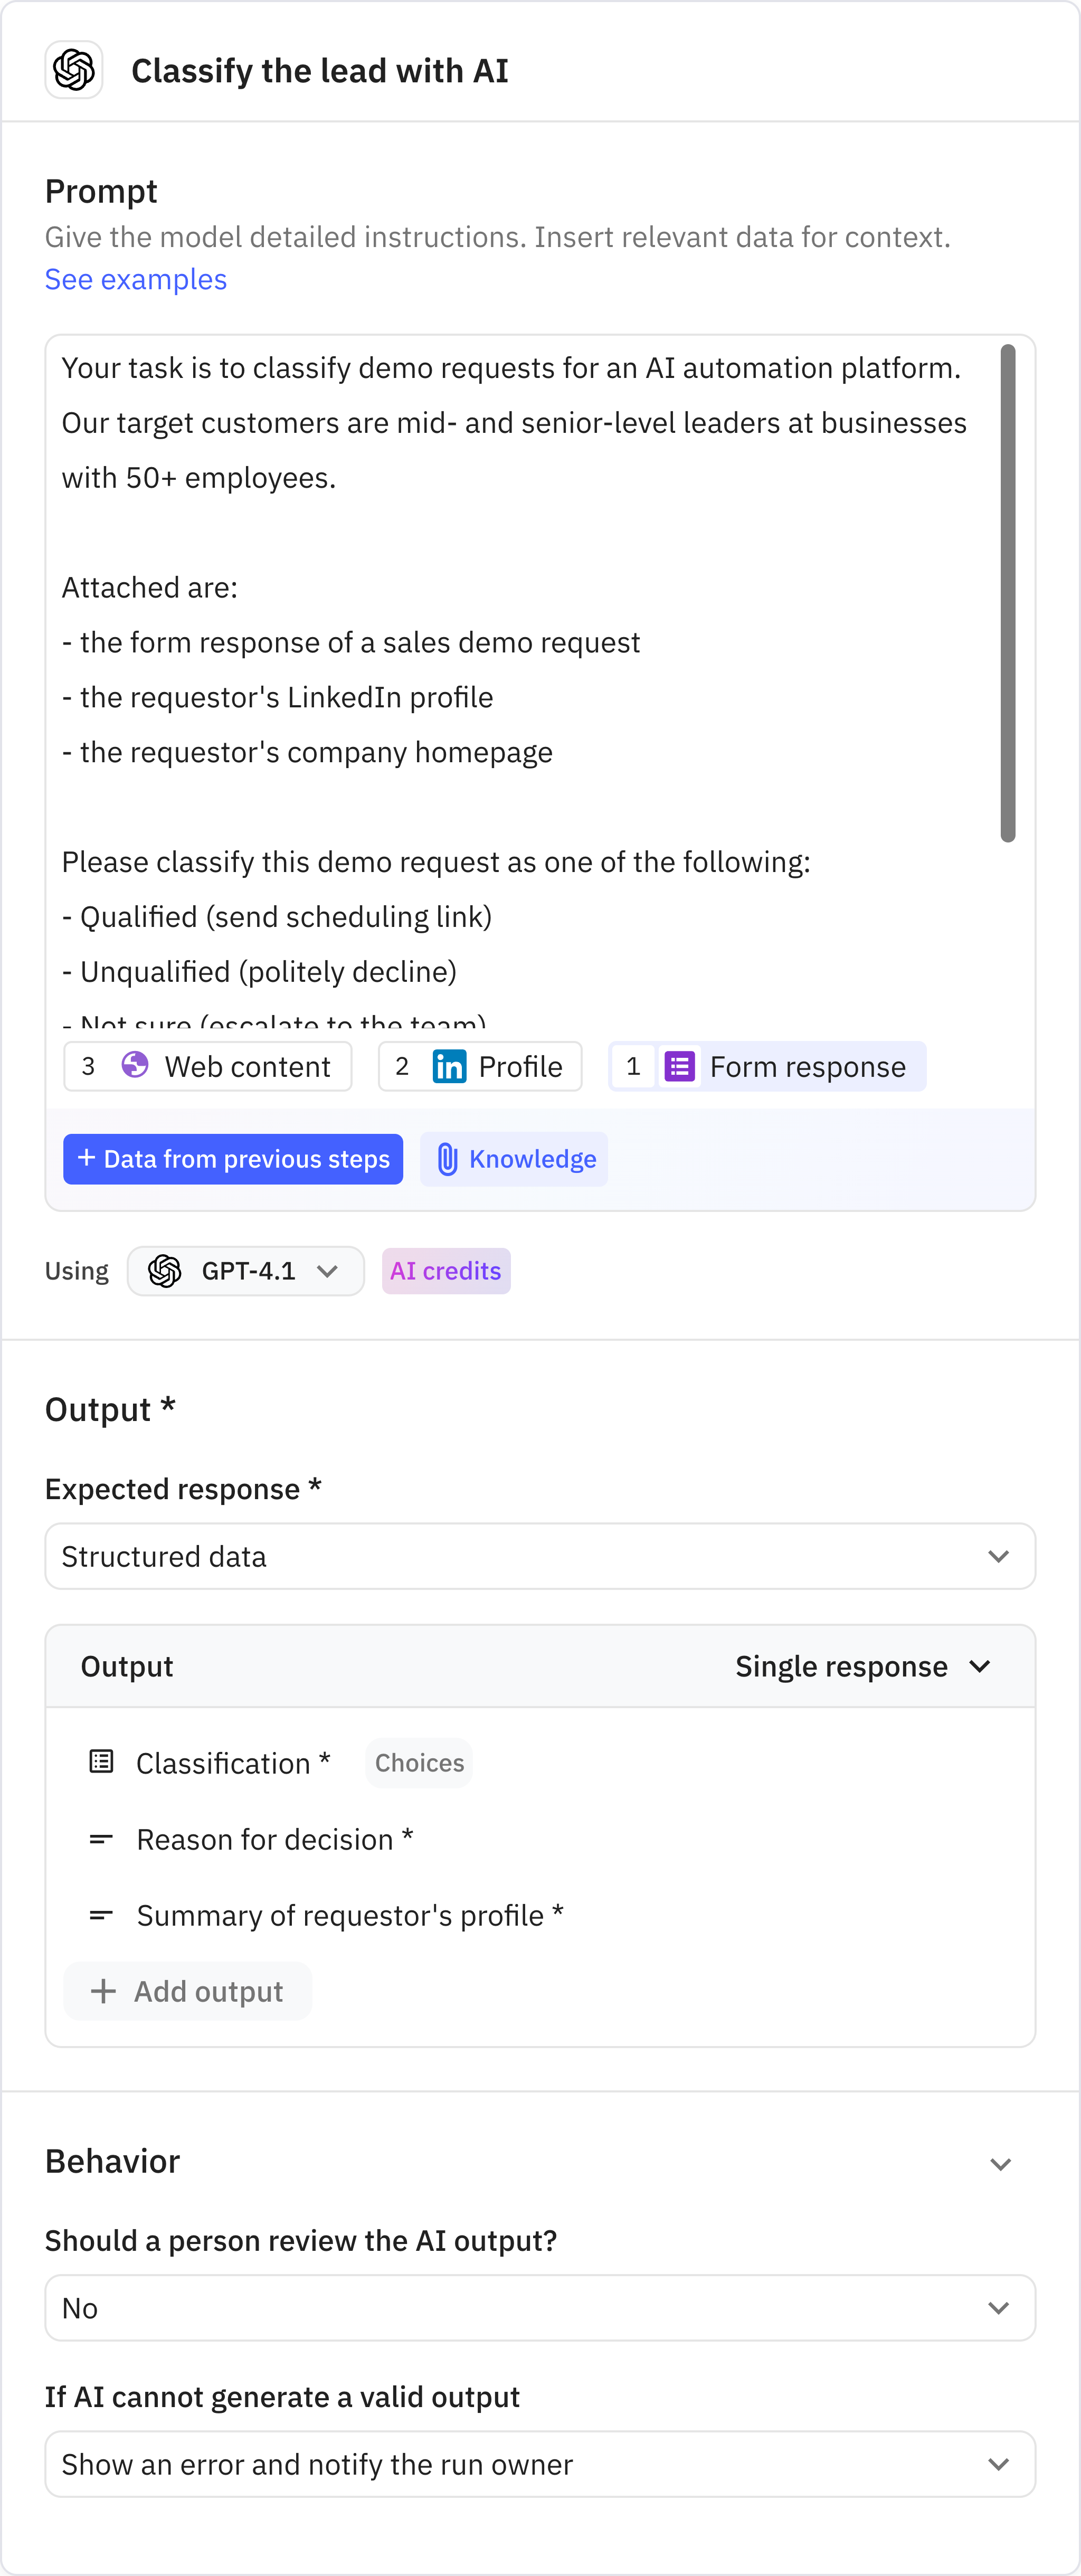Click the globe icon on Web content chip
The image size is (1081, 2576).
point(133,1066)
